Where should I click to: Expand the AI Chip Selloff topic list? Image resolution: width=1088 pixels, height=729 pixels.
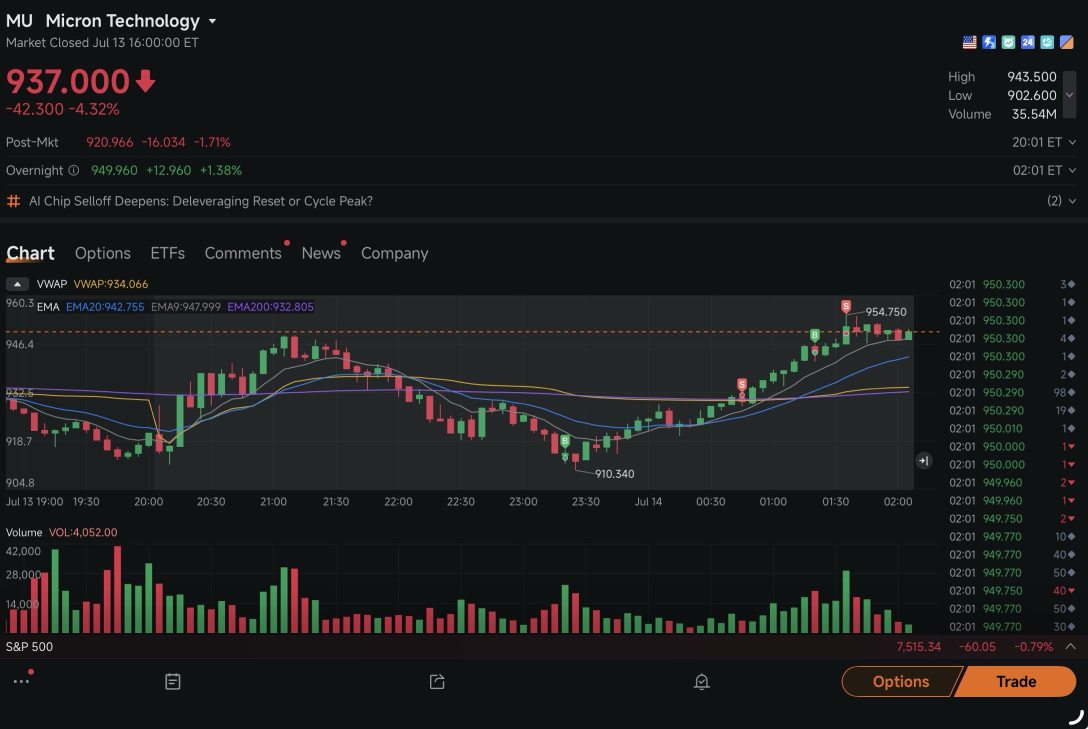click(1062, 200)
